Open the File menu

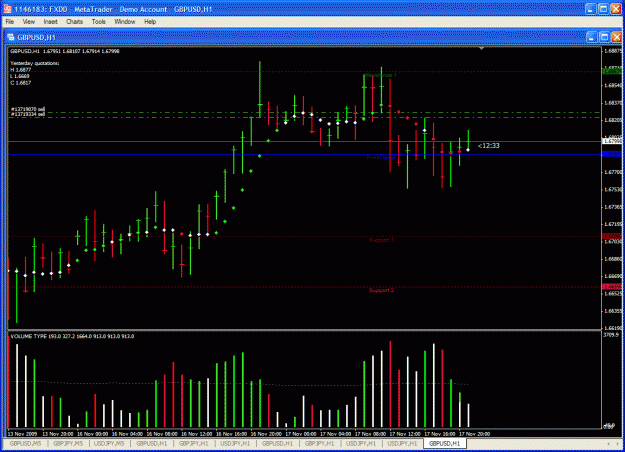coord(10,22)
